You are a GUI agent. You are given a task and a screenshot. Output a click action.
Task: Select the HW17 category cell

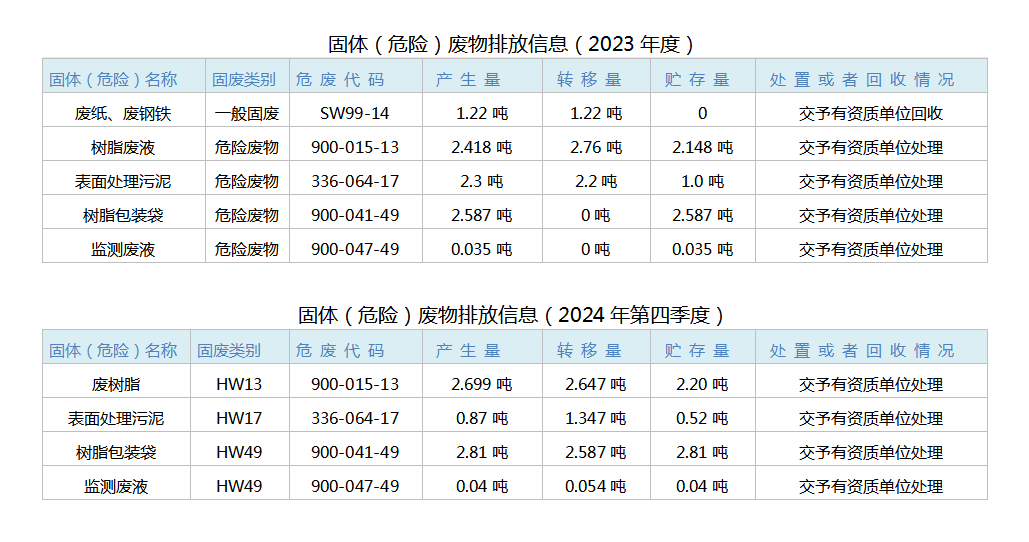point(239,418)
